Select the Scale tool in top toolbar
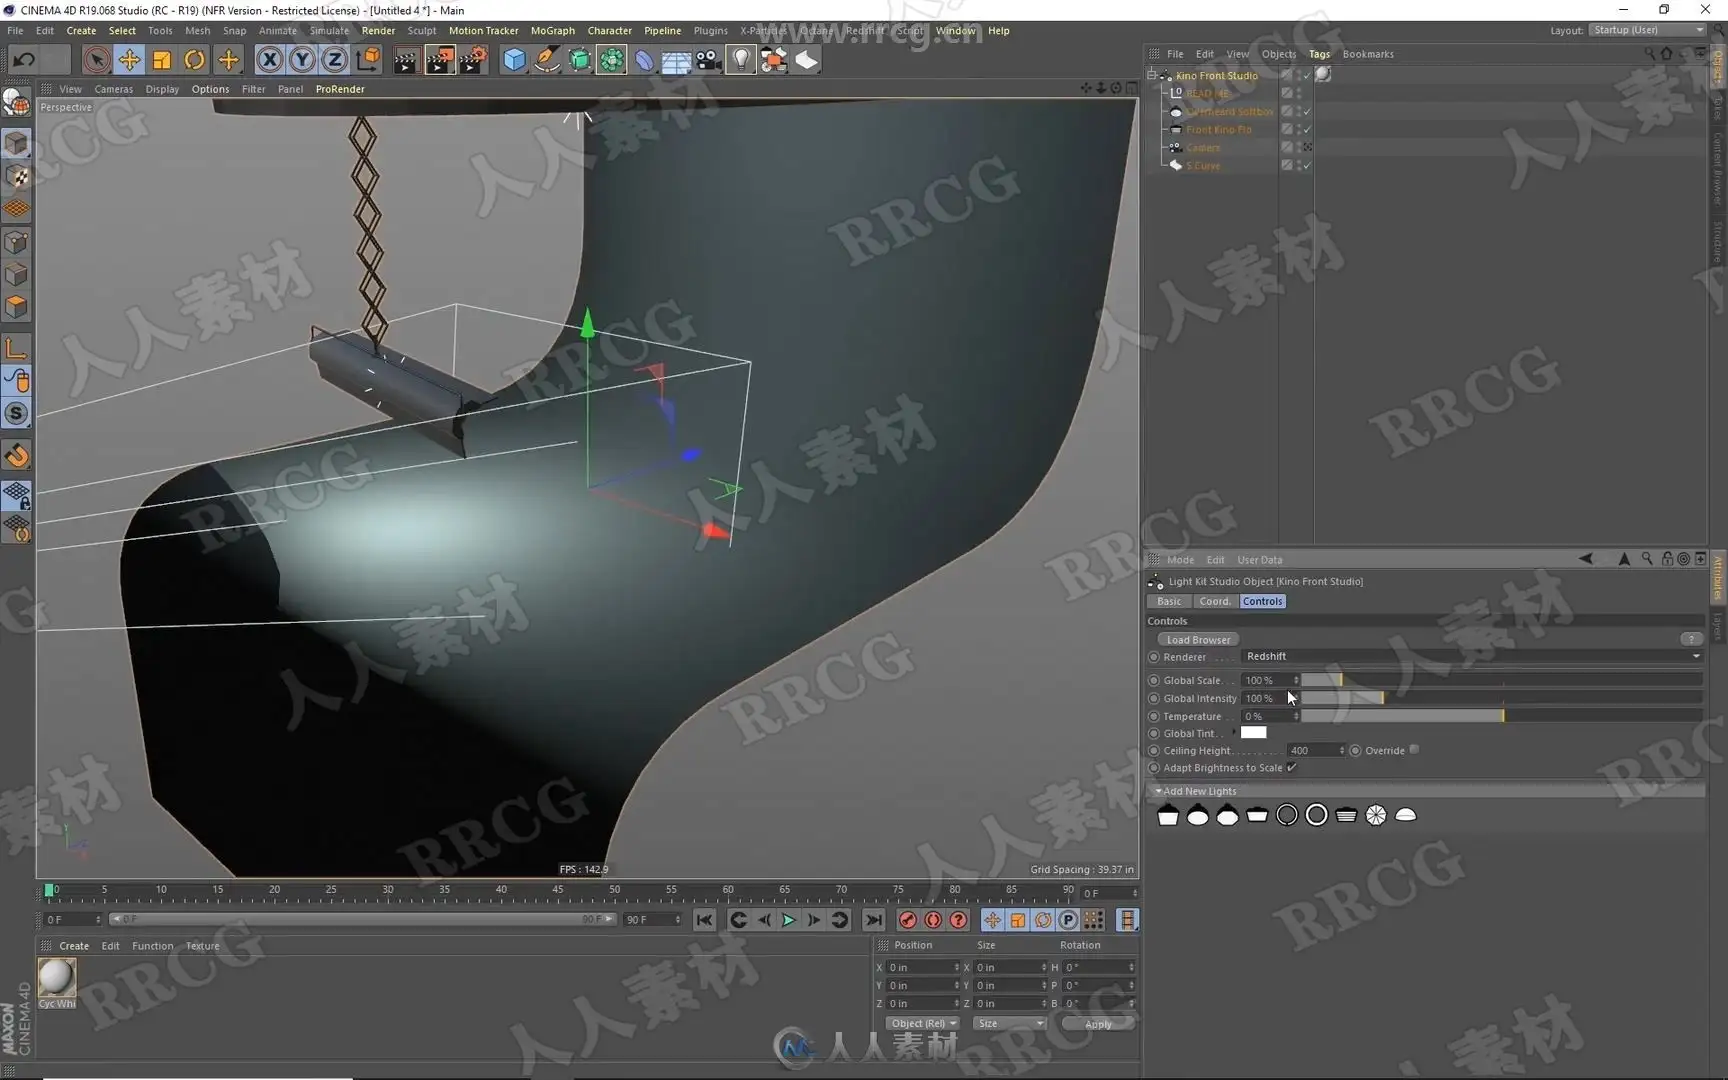The image size is (1728, 1080). point(162,60)
